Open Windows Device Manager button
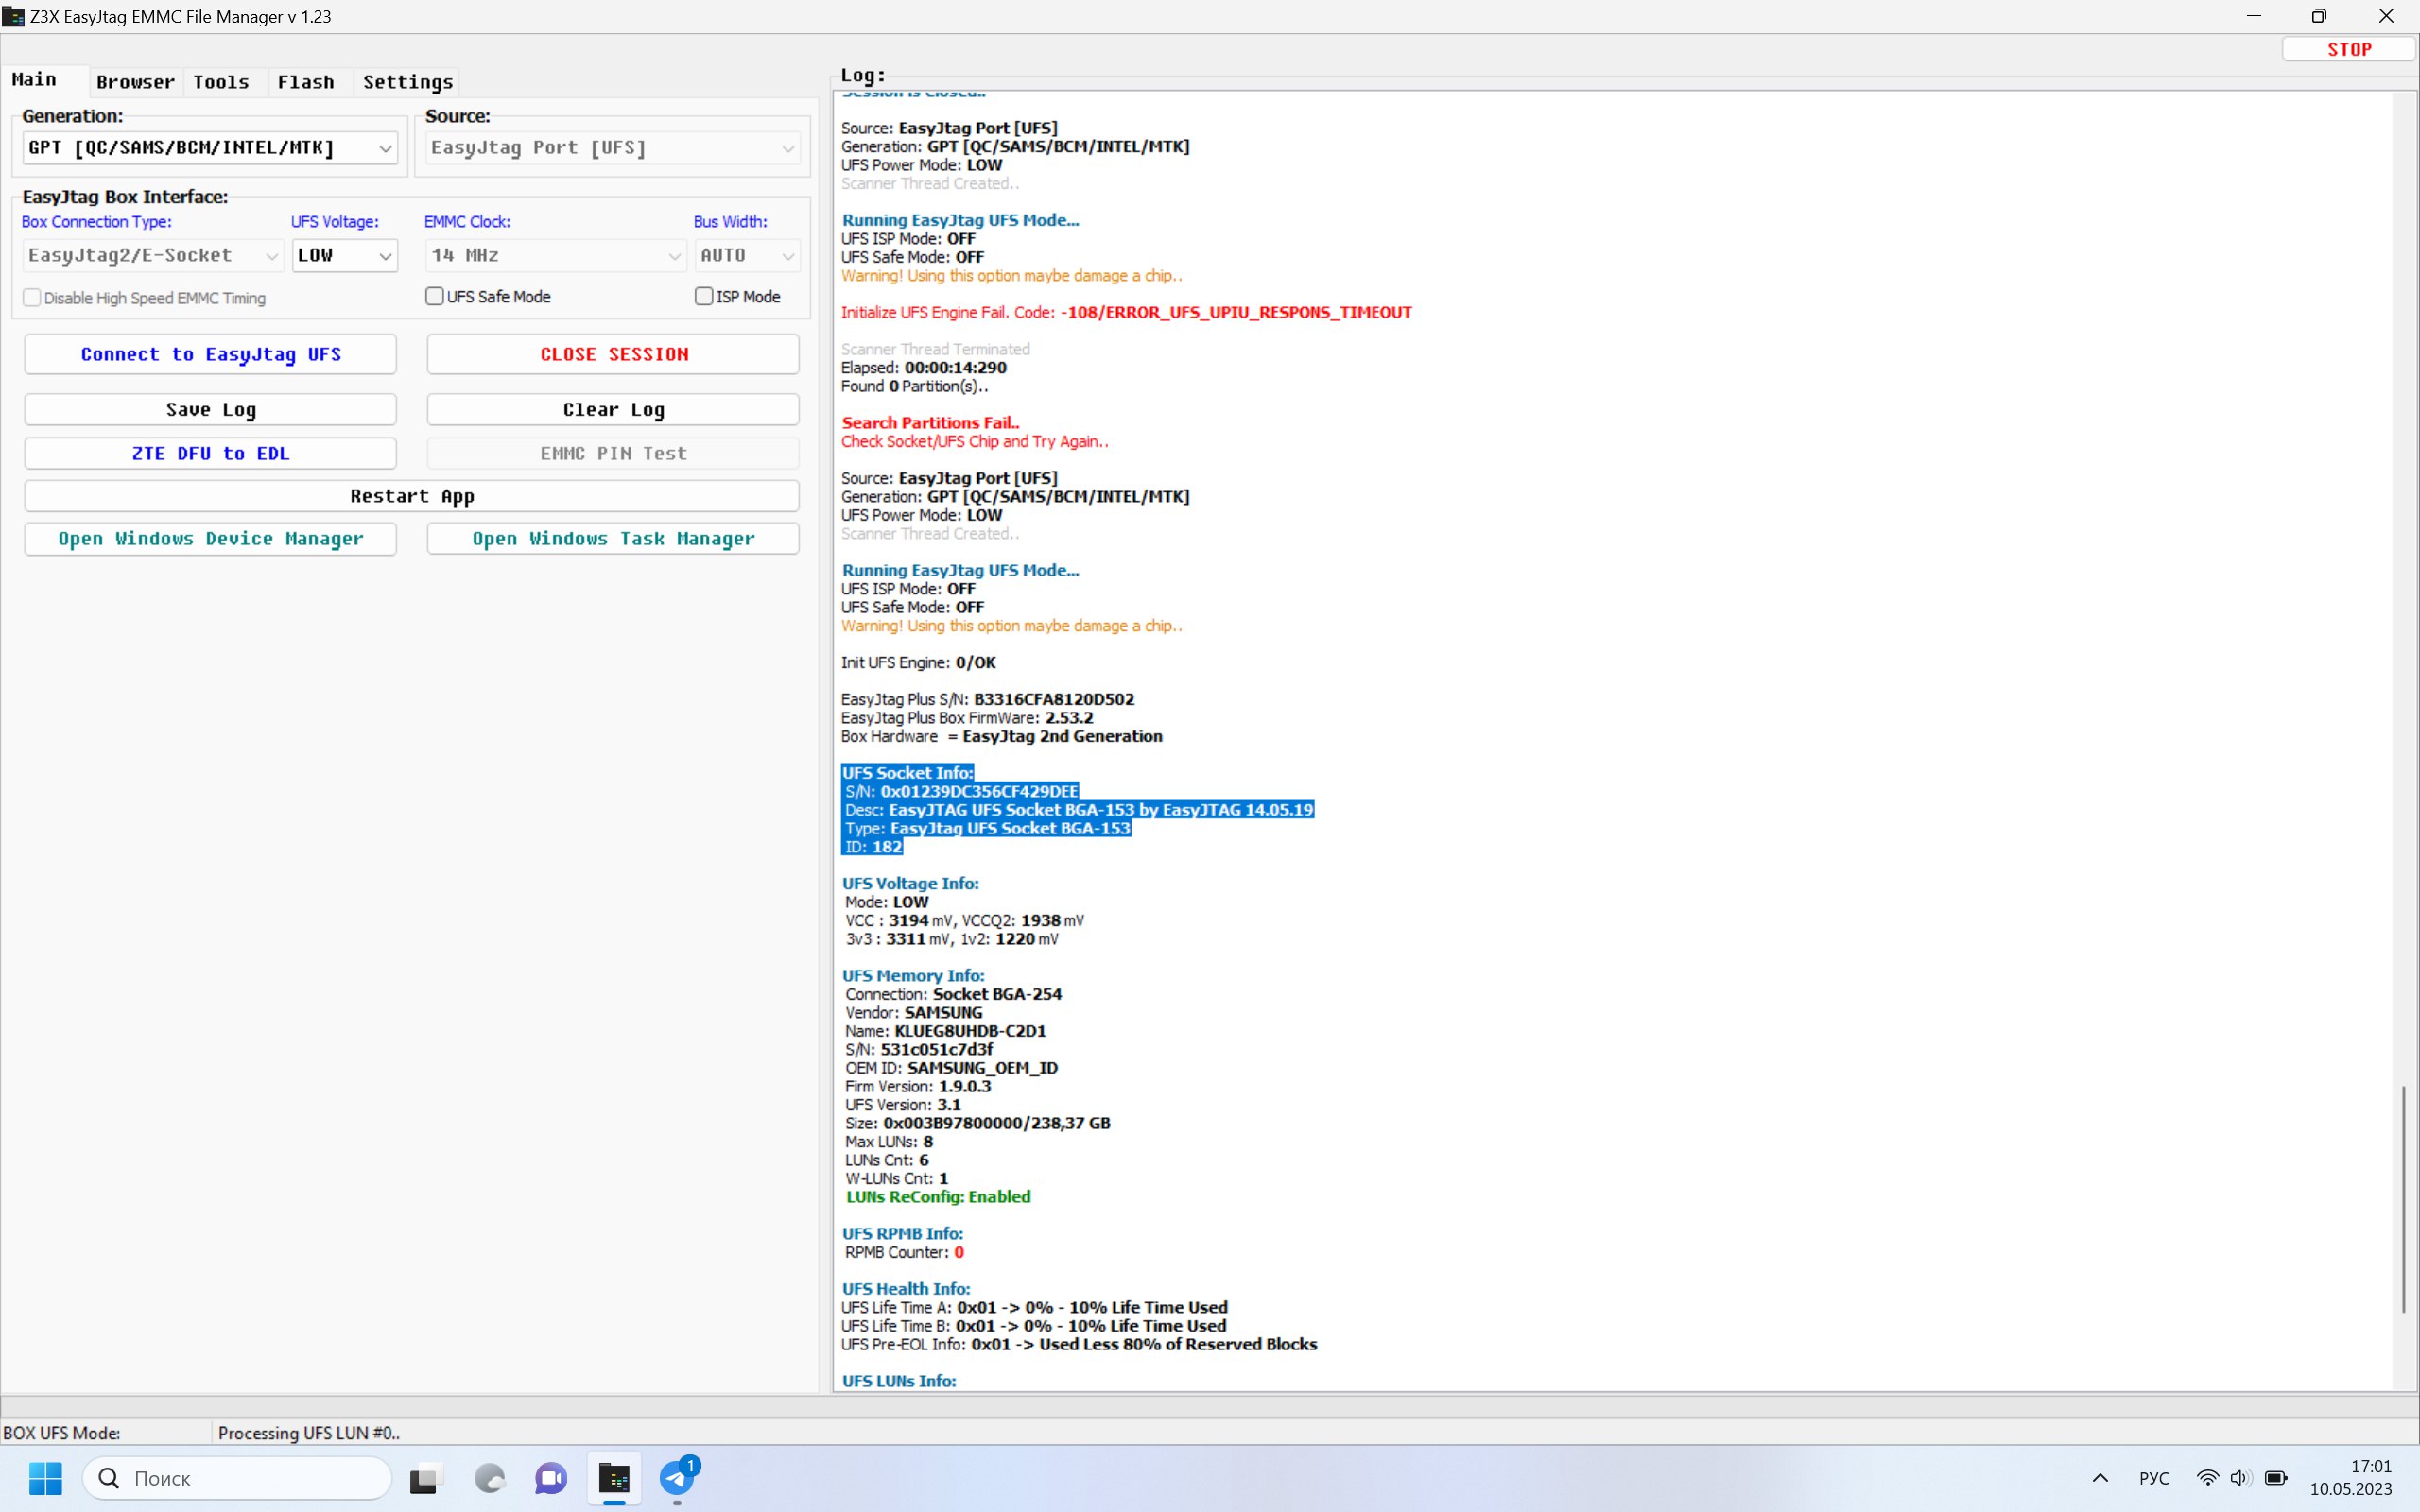This screenshot has height=1512, width=2420. [211, 538]
